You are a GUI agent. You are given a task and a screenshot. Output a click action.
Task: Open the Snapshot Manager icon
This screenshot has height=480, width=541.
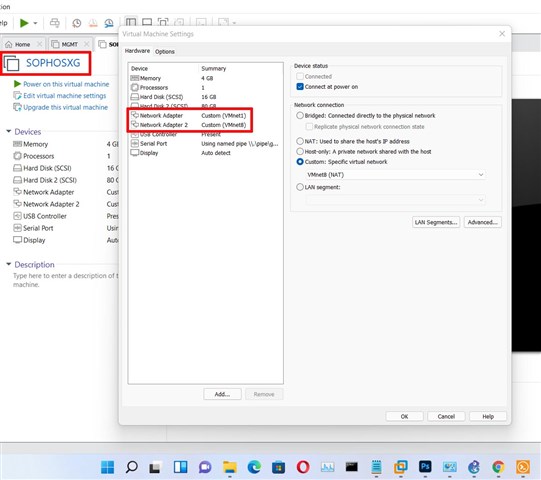tap(109, 23)
